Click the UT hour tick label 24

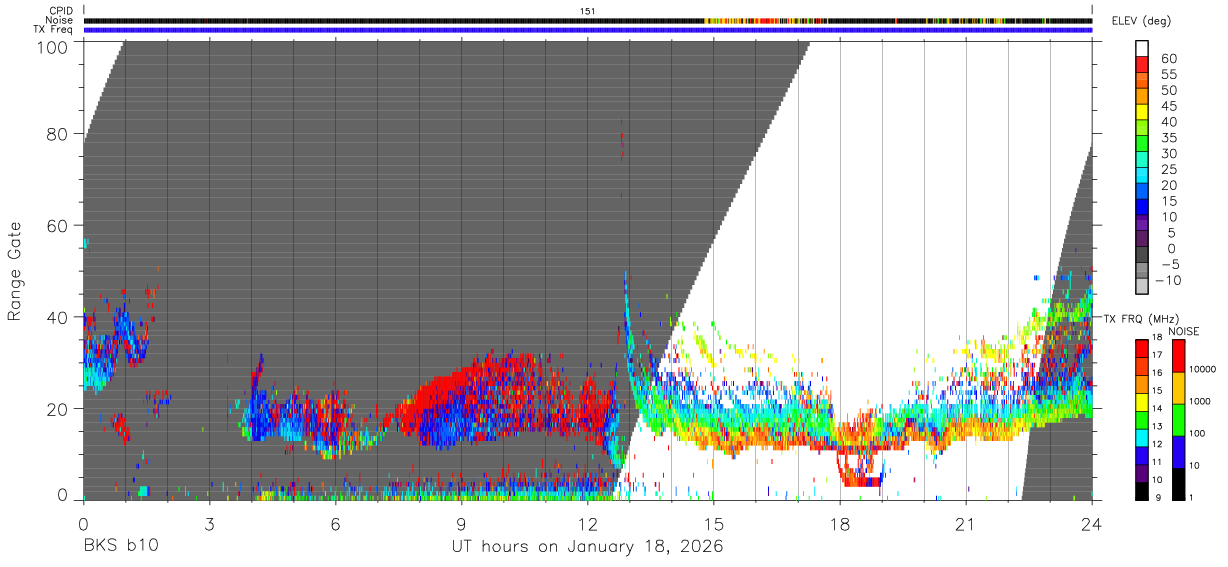[x=1091, y=523]
